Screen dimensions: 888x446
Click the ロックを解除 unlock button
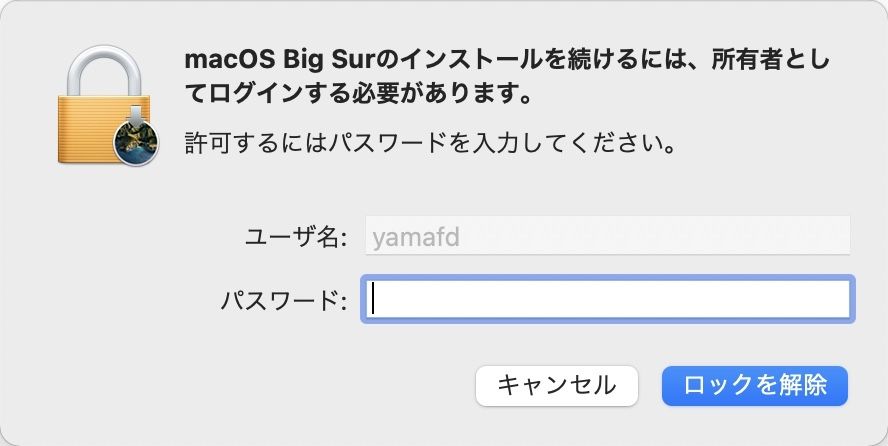click(x=754, y=386)
